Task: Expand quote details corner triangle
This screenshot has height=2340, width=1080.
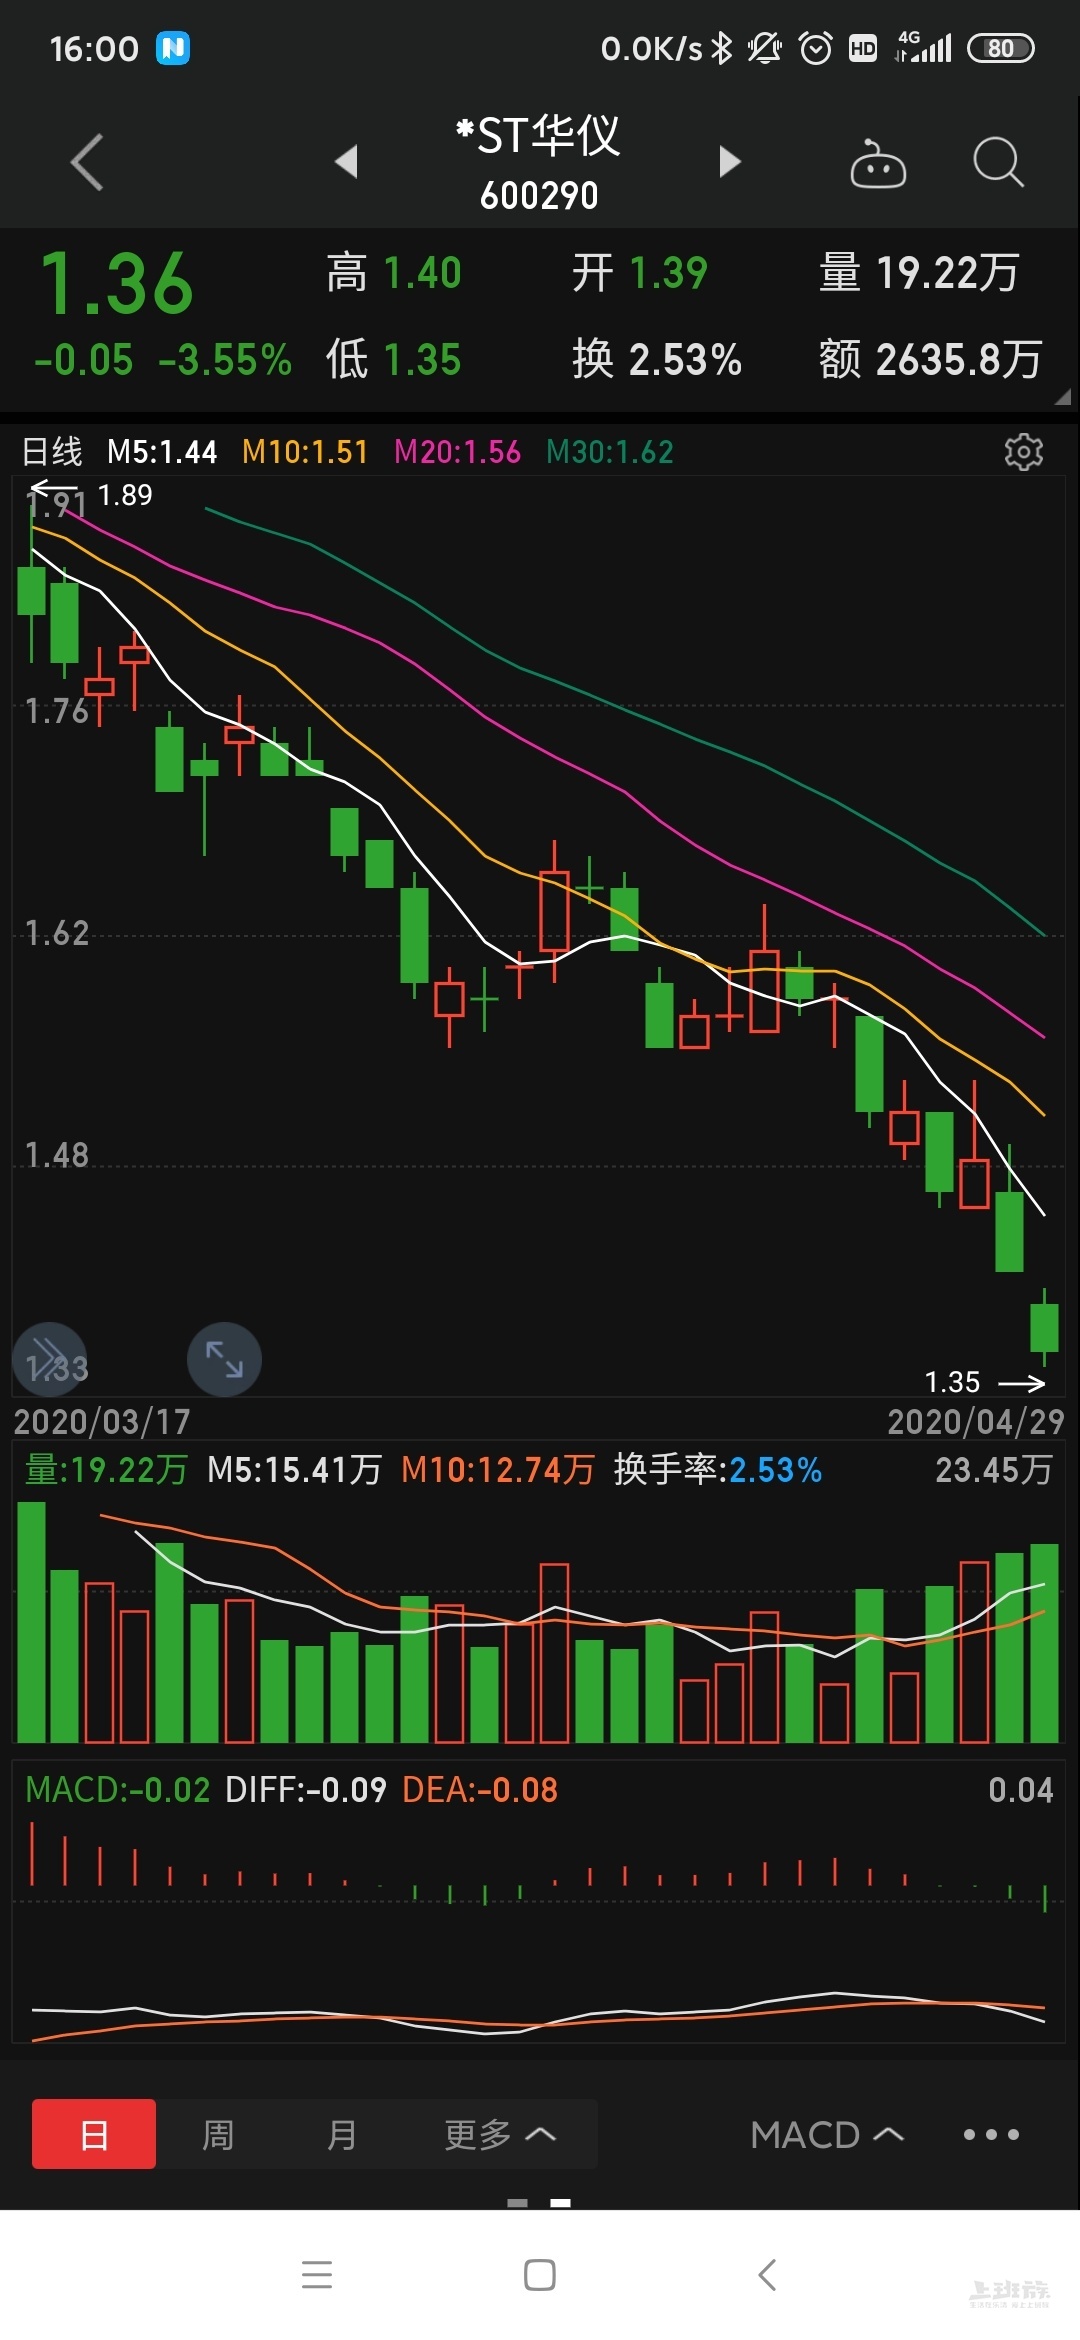Action: click(x=1062, y=397)
